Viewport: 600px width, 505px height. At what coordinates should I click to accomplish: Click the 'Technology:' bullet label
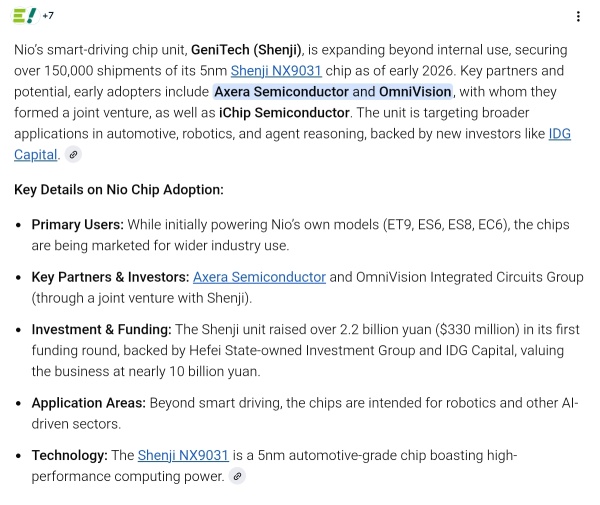[70, 455]
